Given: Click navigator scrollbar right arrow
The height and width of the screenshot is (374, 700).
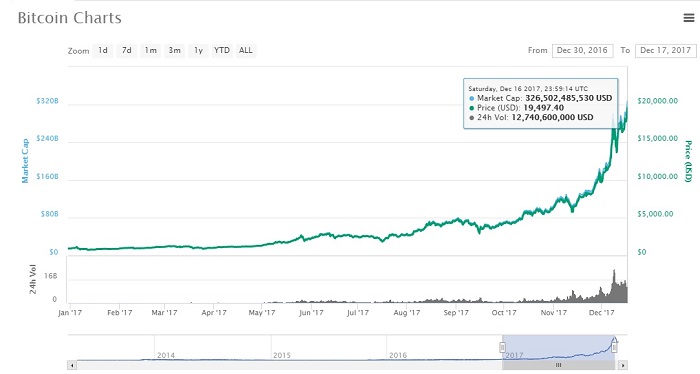Looking at the screenshot, I should (x=623, y=365).
